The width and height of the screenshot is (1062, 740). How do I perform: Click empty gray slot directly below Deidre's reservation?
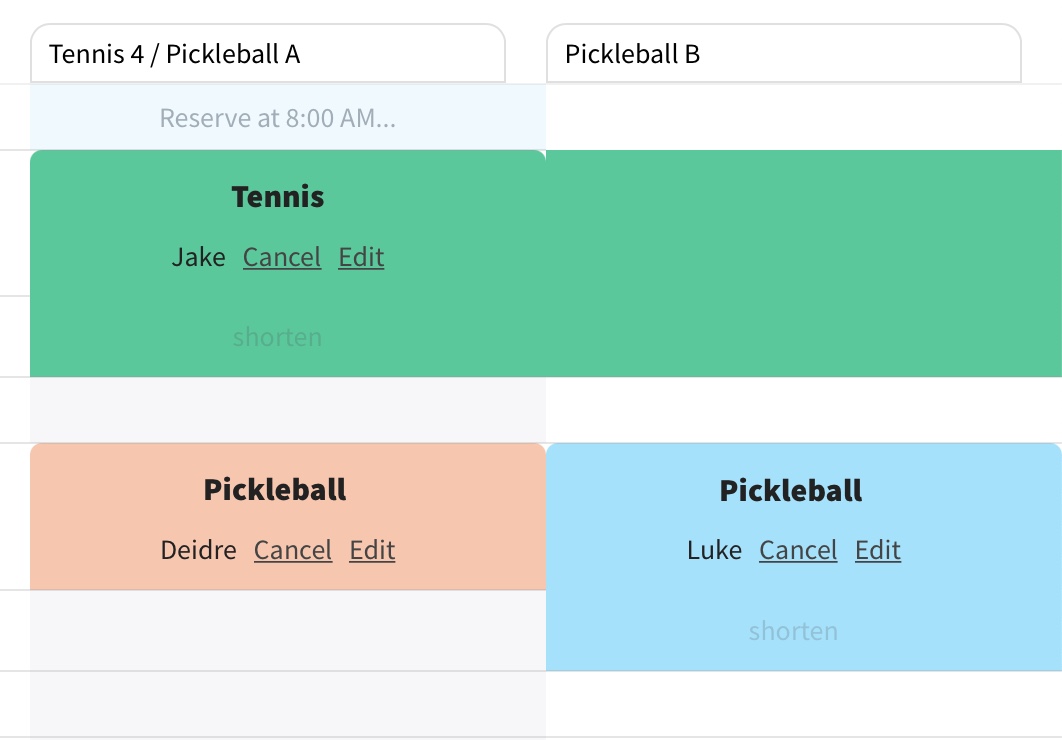[x=288, y=630]
